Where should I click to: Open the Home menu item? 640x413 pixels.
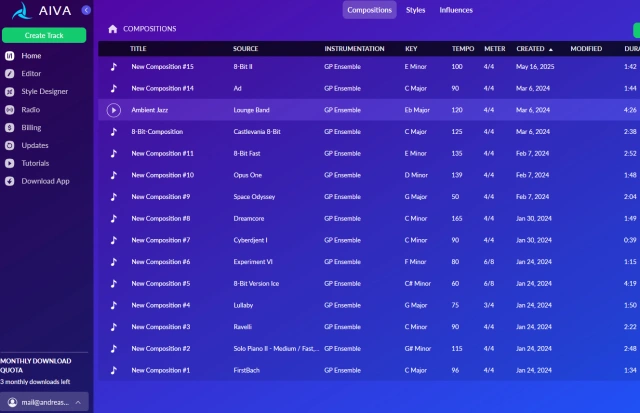point(31,56)
